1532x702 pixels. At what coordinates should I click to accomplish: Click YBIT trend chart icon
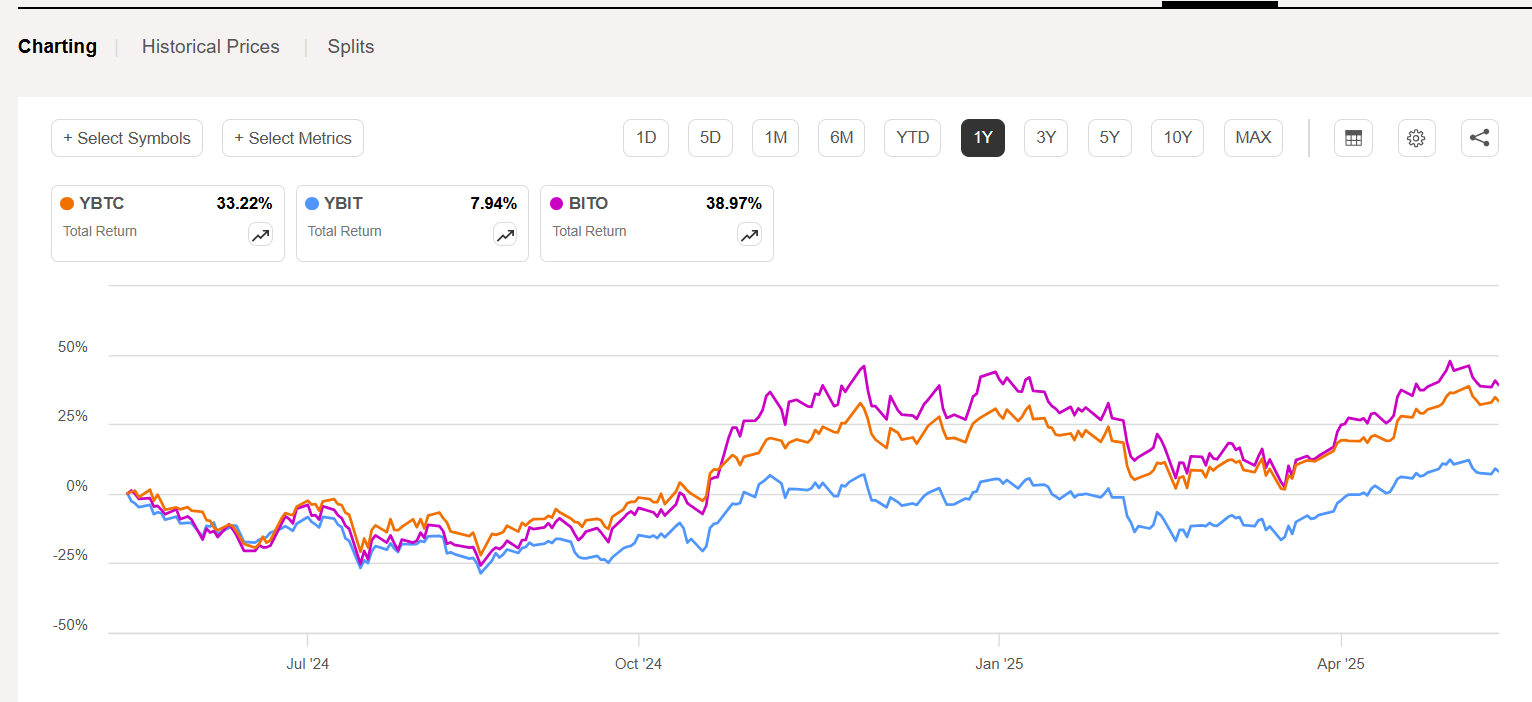[505, 235]
